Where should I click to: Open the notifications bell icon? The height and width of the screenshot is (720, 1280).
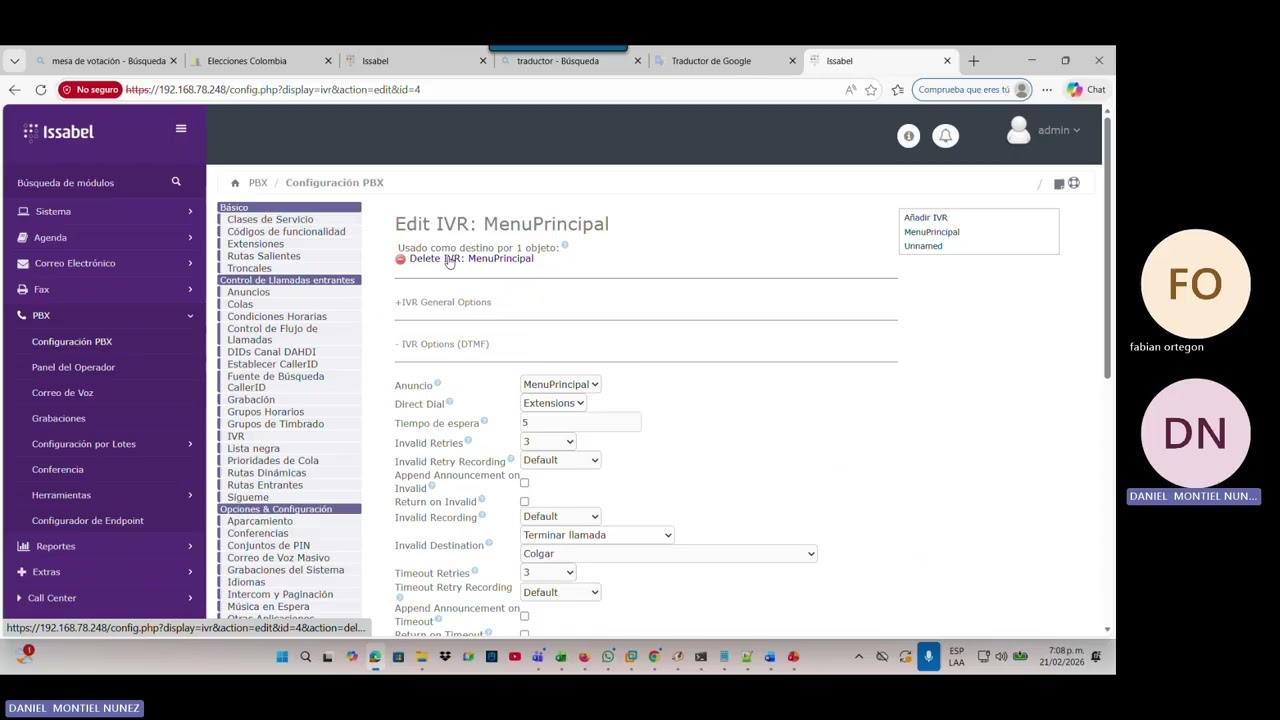[945, 136]
